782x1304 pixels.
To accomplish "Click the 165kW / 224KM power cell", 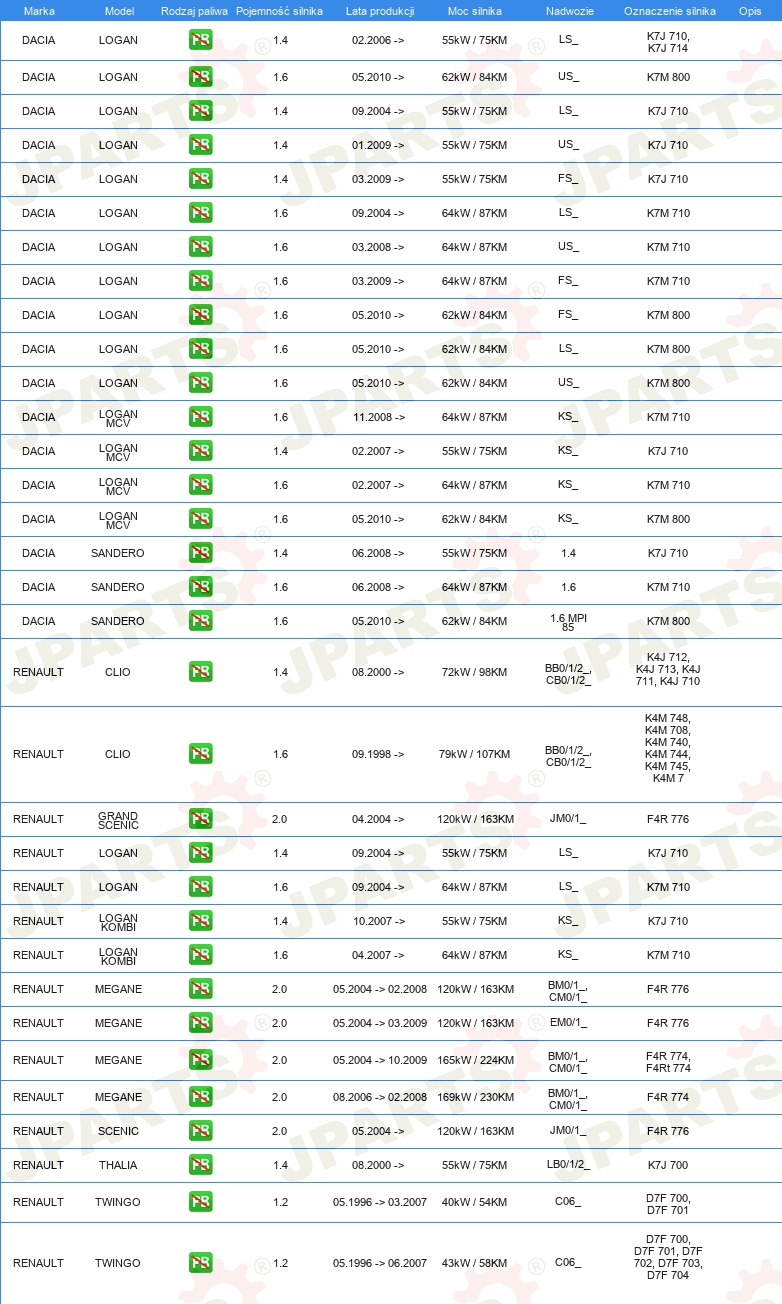I will click(x=475, y=1060).
